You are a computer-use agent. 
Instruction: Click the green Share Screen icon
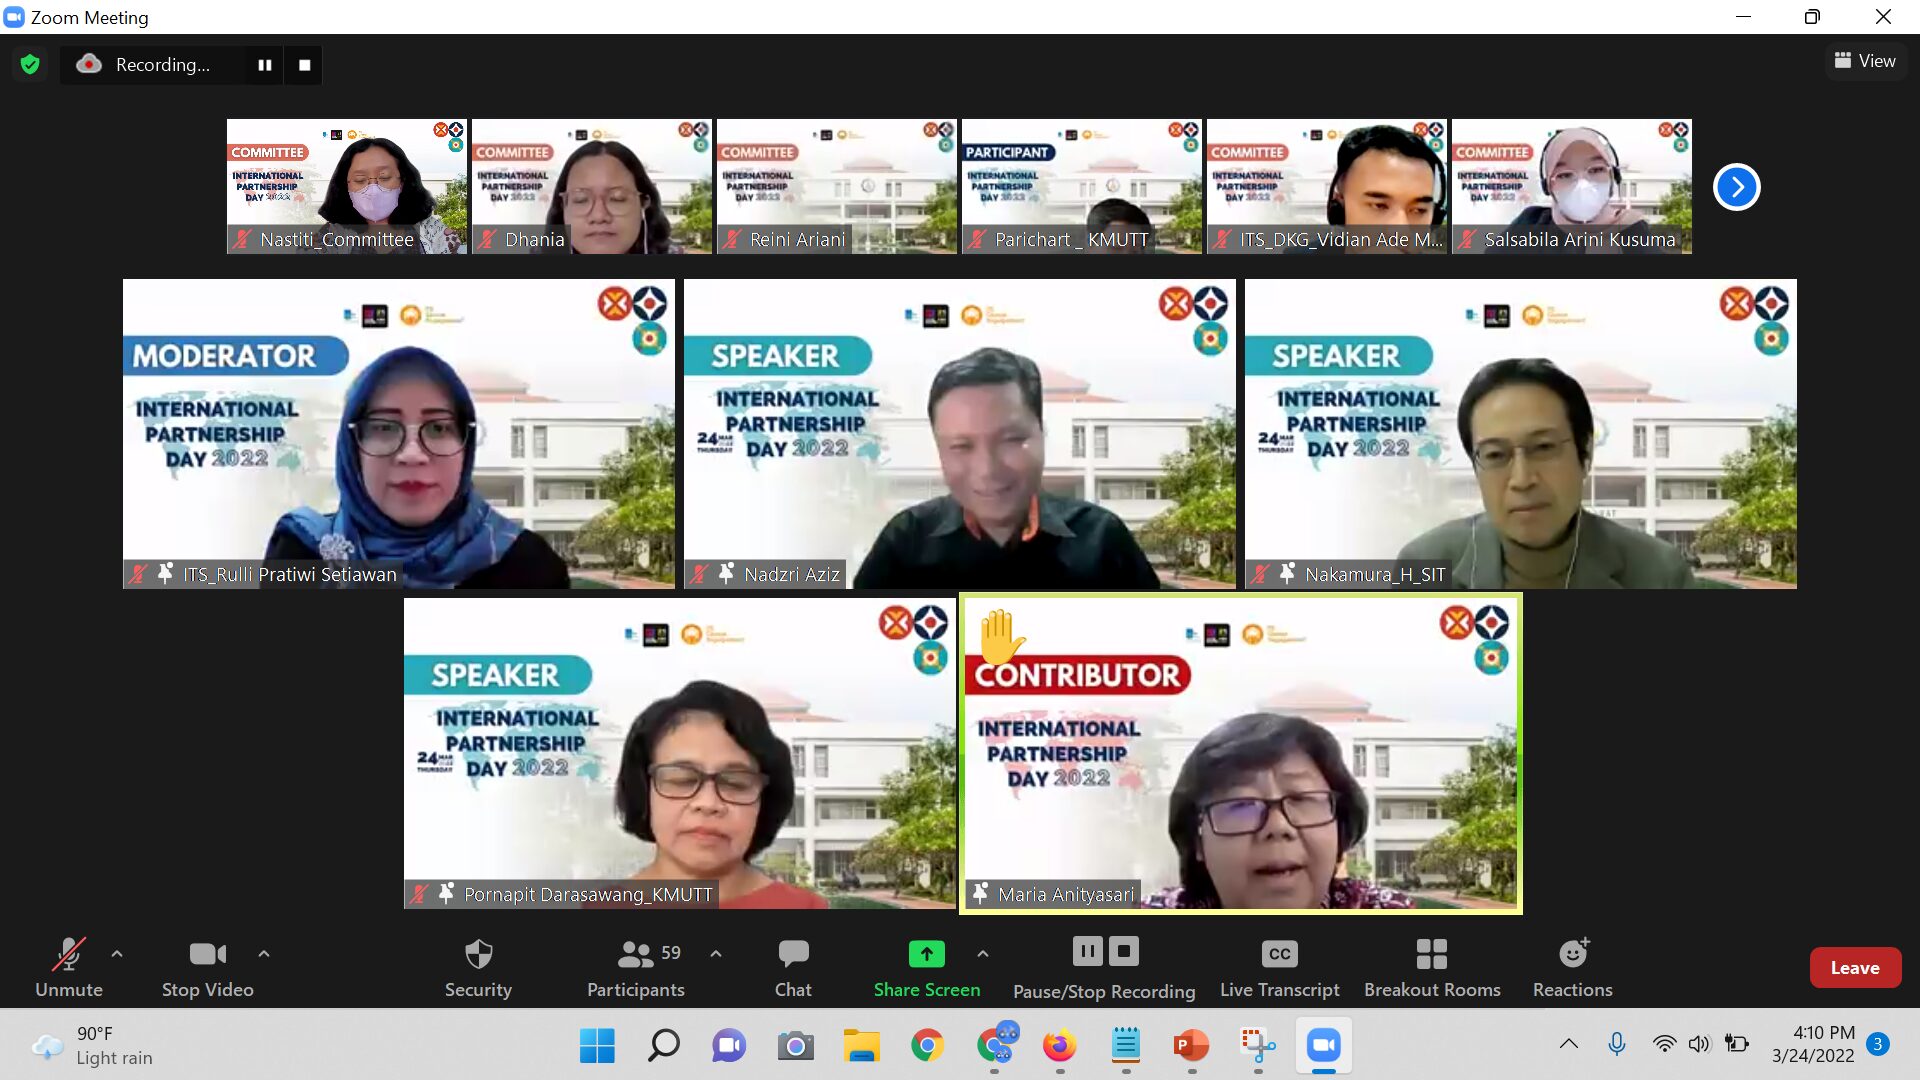926,954
